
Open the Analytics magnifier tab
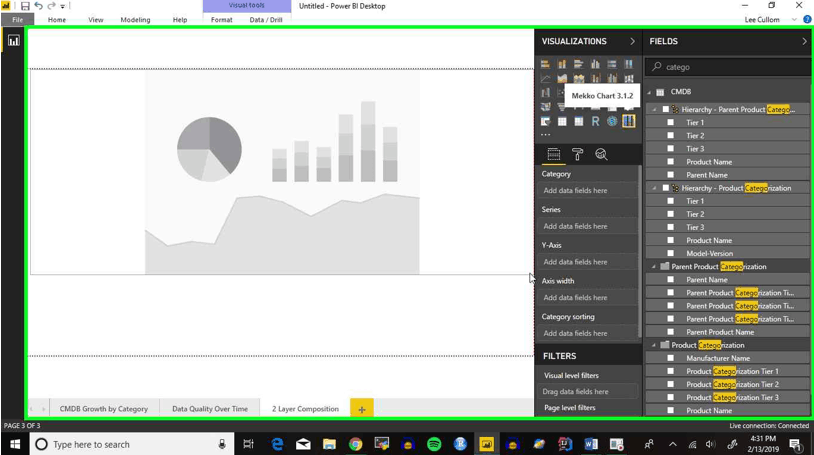pyautogui.click(x=601, y=154)
